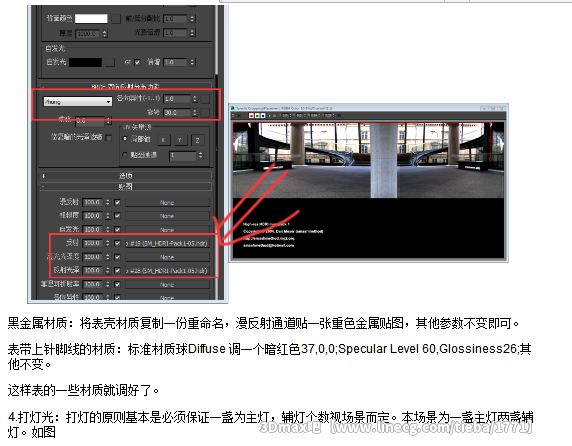Click the alpha channel icon in crop window

click(x=269, y=116)
